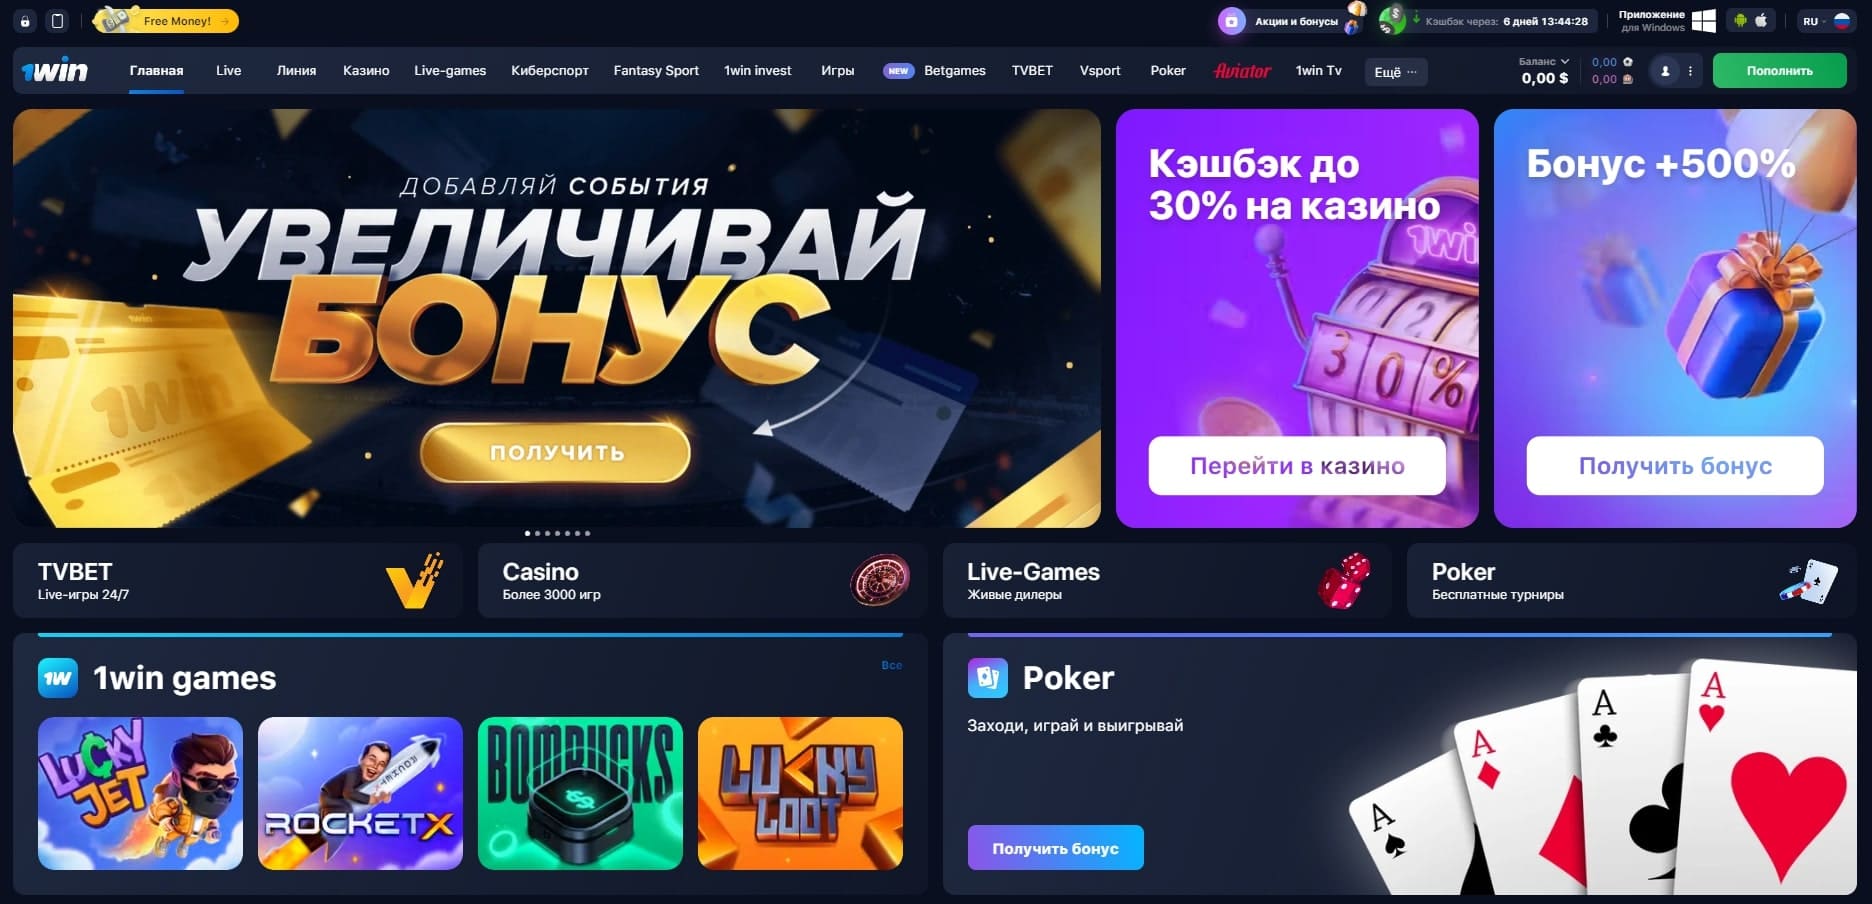Open the Lucky Jet game thumbnail
The width and height of the screenshot is (1872, 904).
pyautogui.click(x=140, y=793)
